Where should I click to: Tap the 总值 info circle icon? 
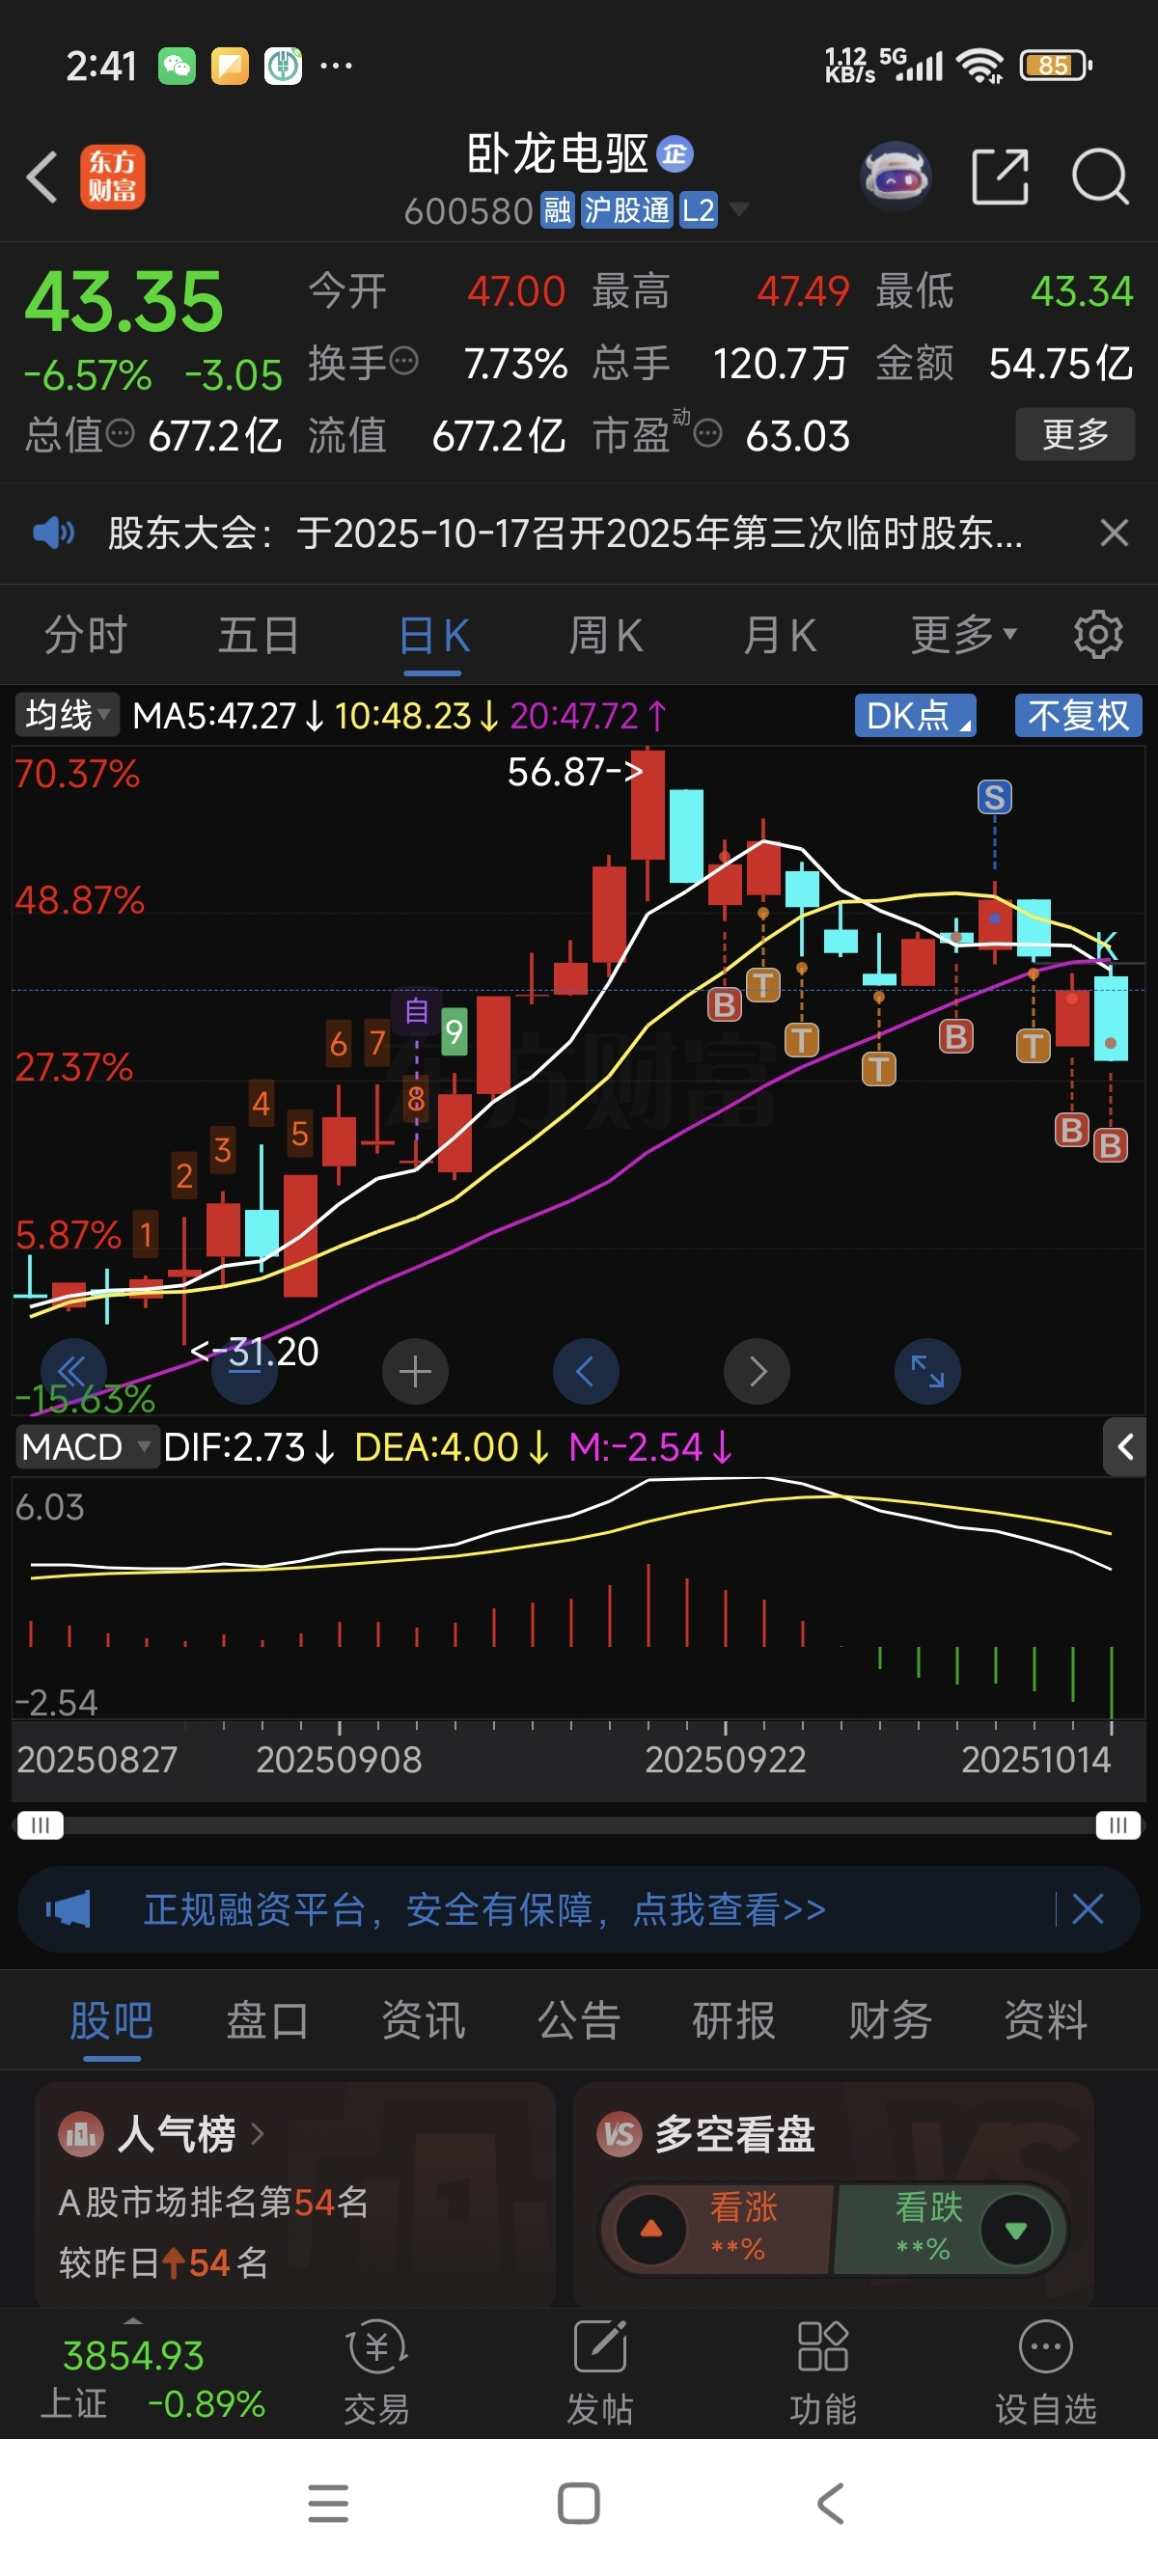[x=120, y=434]
